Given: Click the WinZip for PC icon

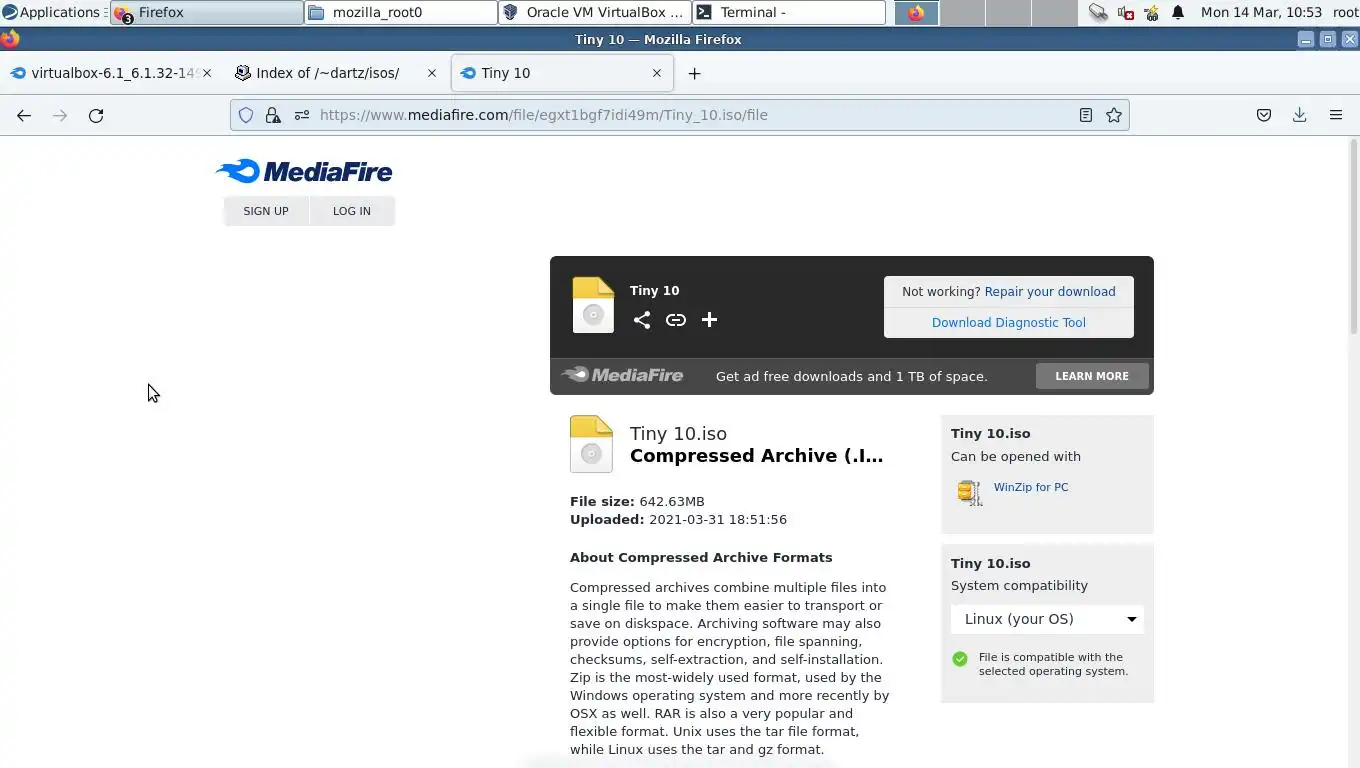Looking at the screenshot, I should 969,492.
